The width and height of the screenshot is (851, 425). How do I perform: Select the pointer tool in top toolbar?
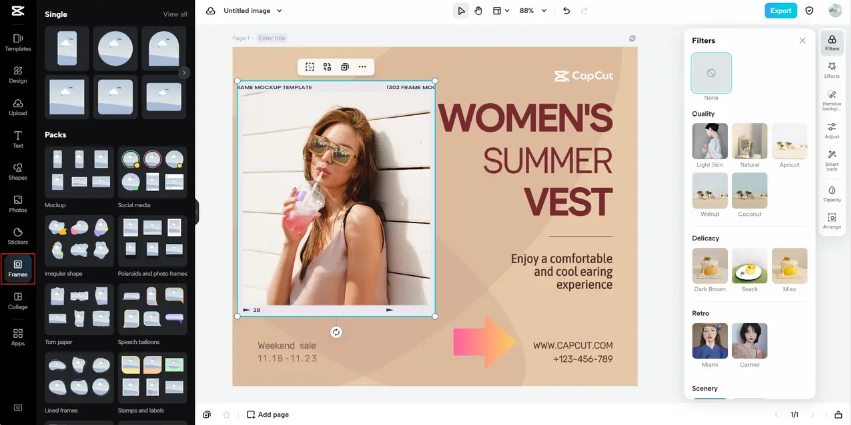(x=461, y=10)
